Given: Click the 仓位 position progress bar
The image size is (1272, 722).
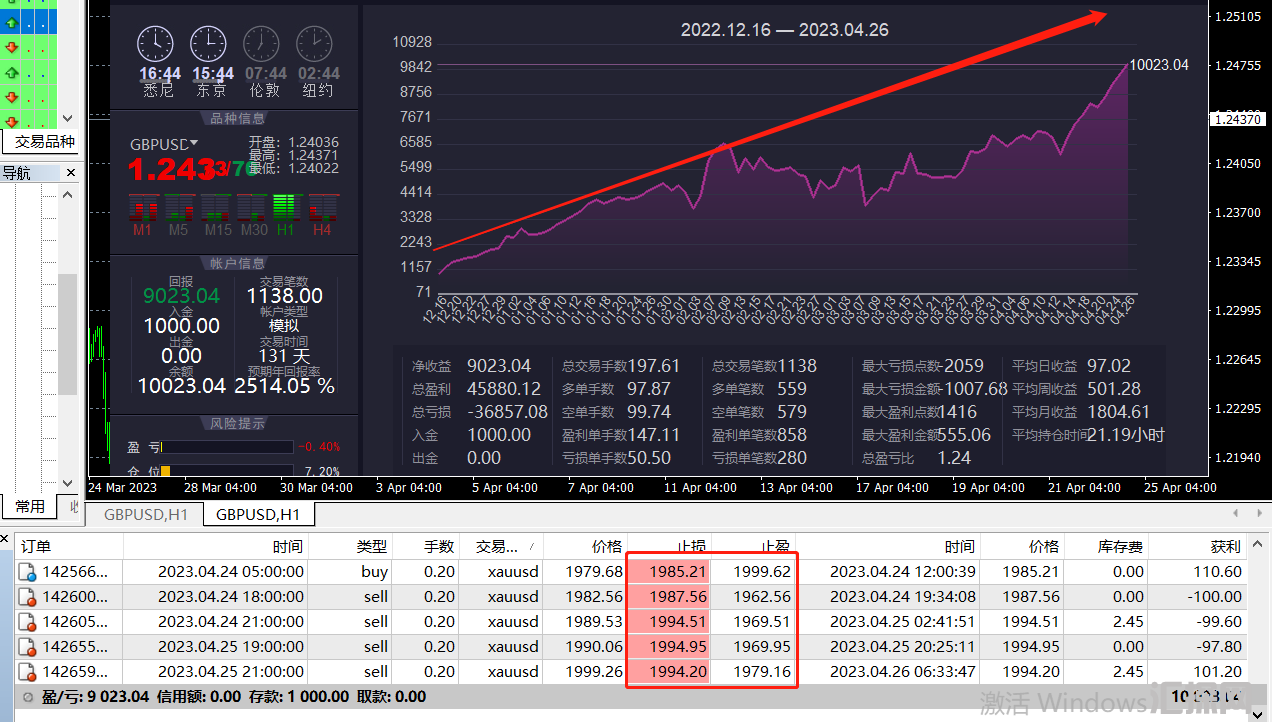Looking at the screenshot, I should [227, 471].
